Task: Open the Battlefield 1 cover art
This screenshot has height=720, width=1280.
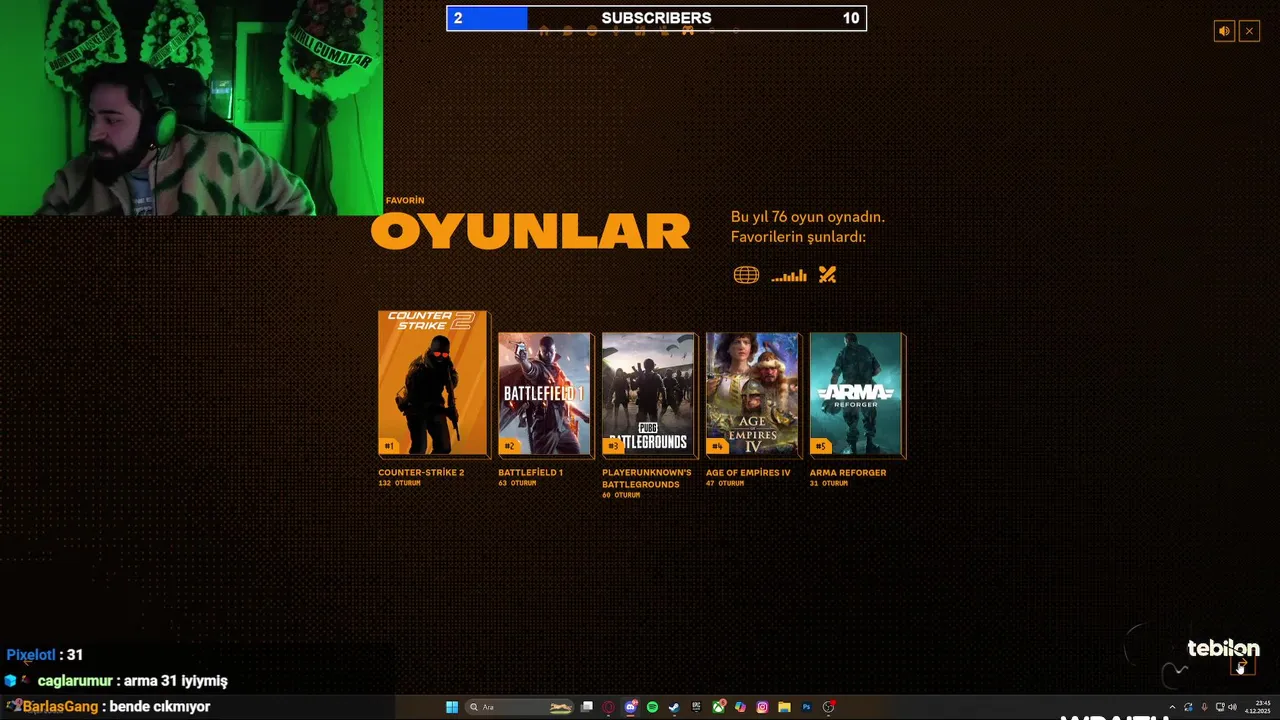Action: 544,394
